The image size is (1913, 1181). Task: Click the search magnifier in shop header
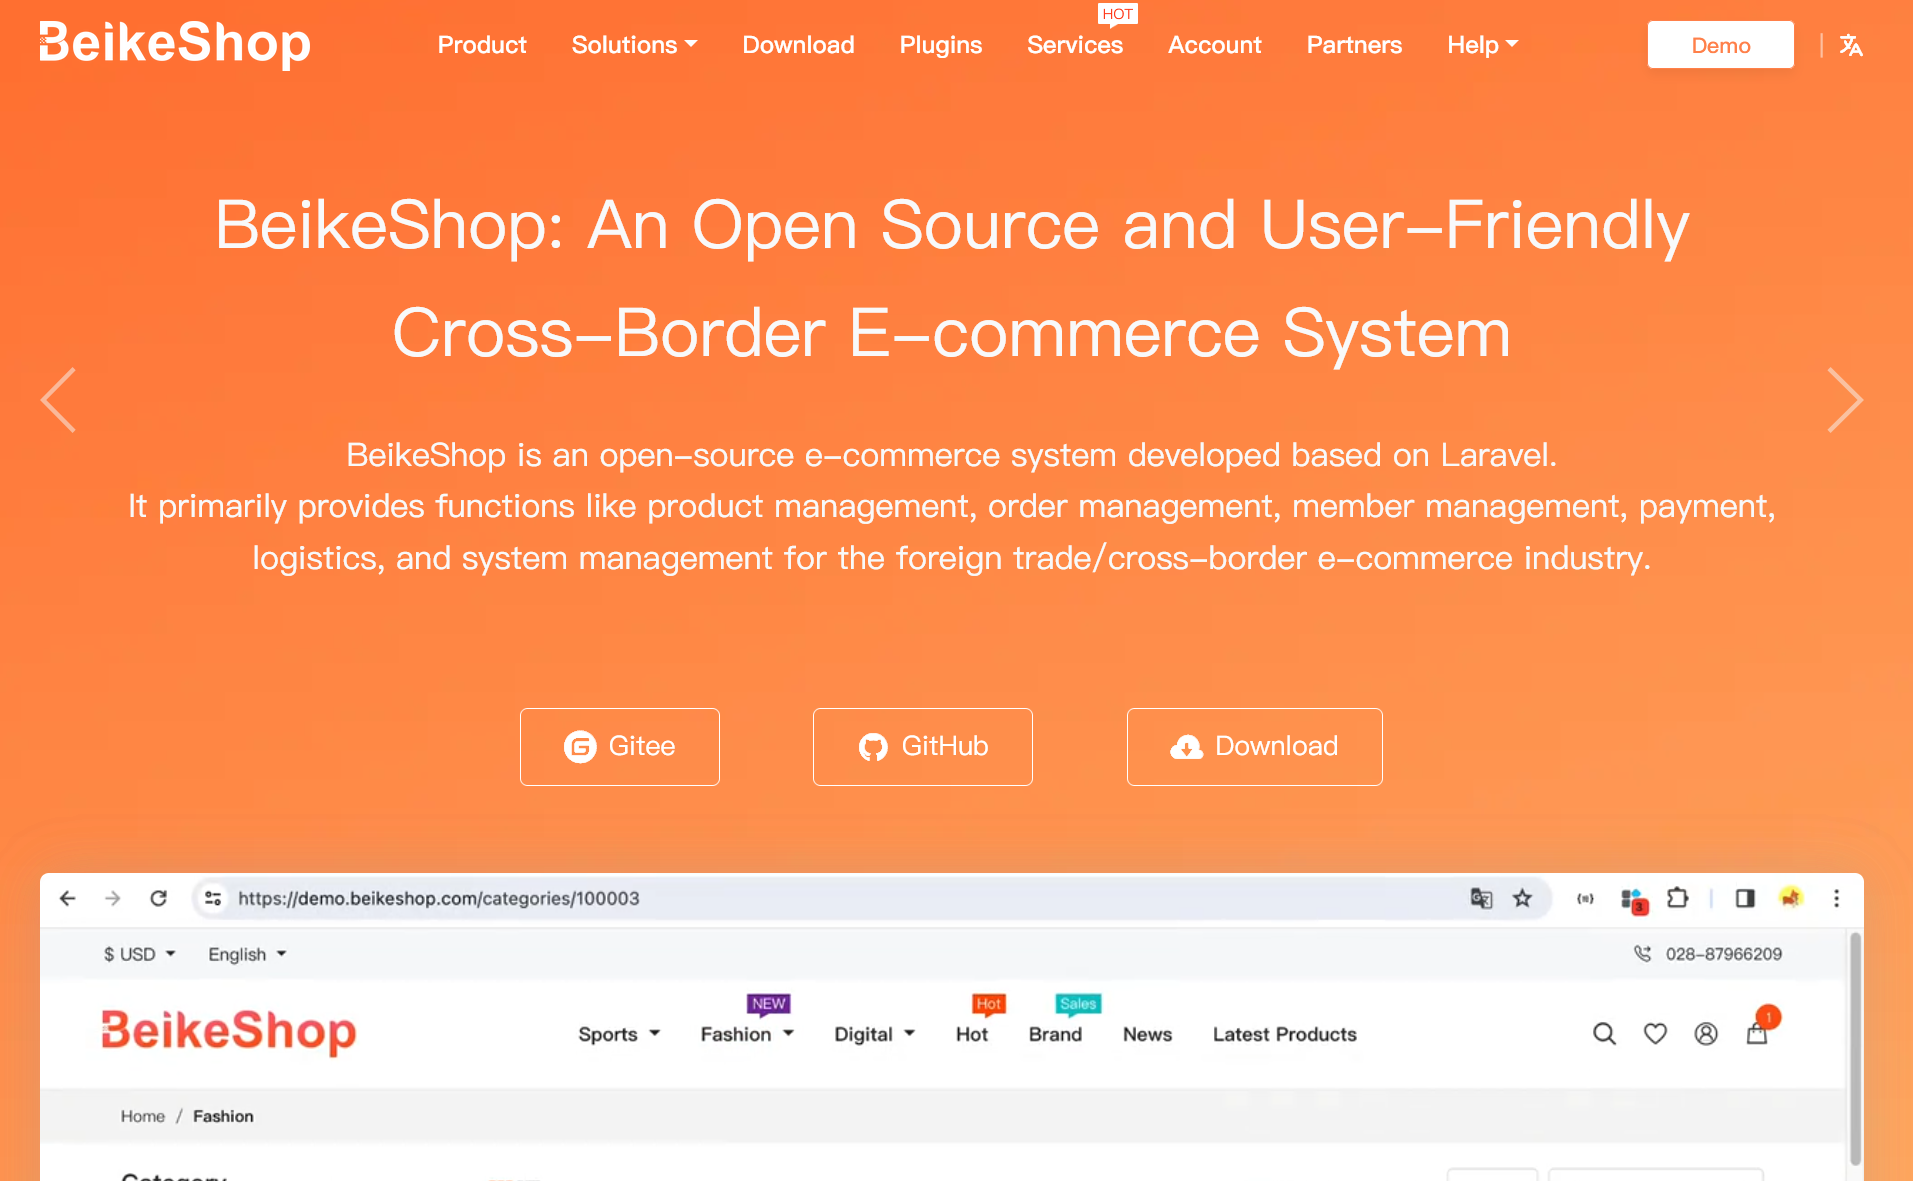click(1604, 1034)
